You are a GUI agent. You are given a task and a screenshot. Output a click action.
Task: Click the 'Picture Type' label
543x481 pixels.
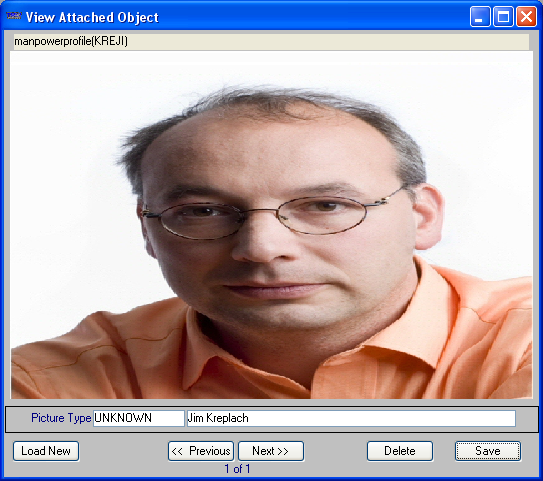point(61,418)
